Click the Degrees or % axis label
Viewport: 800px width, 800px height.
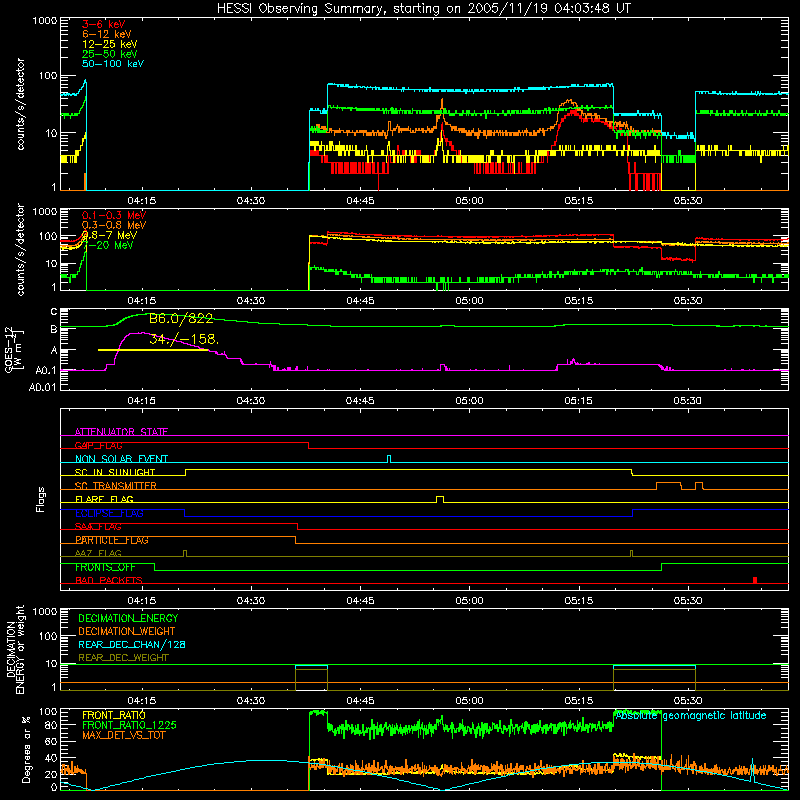point(26,750)
